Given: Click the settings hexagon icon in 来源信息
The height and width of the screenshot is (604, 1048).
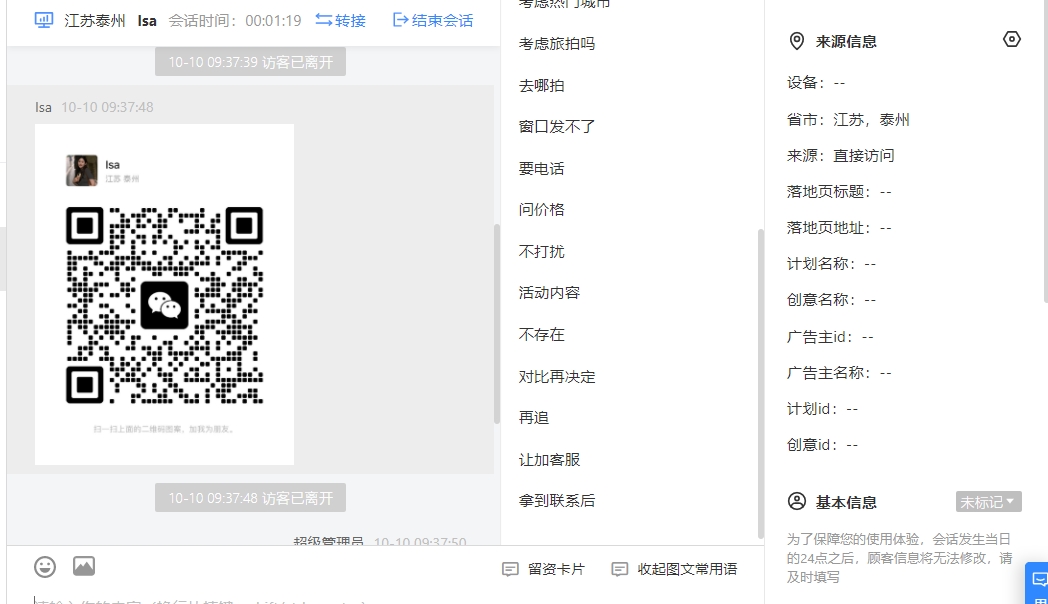Looking at the screenshot, I should (x=1012, y=39).
